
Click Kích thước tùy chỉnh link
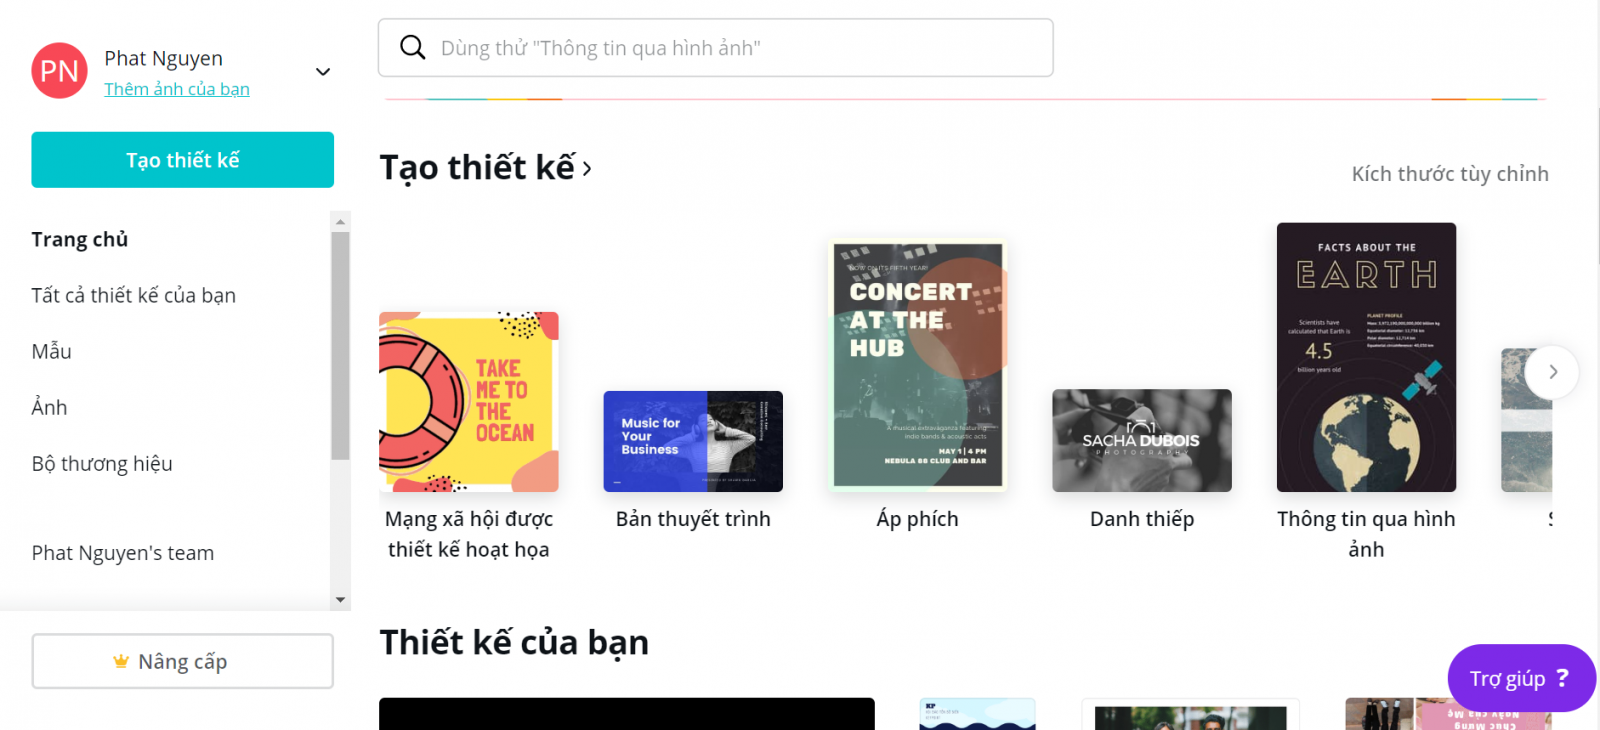pyautogui.click(x=1450, y=174)
